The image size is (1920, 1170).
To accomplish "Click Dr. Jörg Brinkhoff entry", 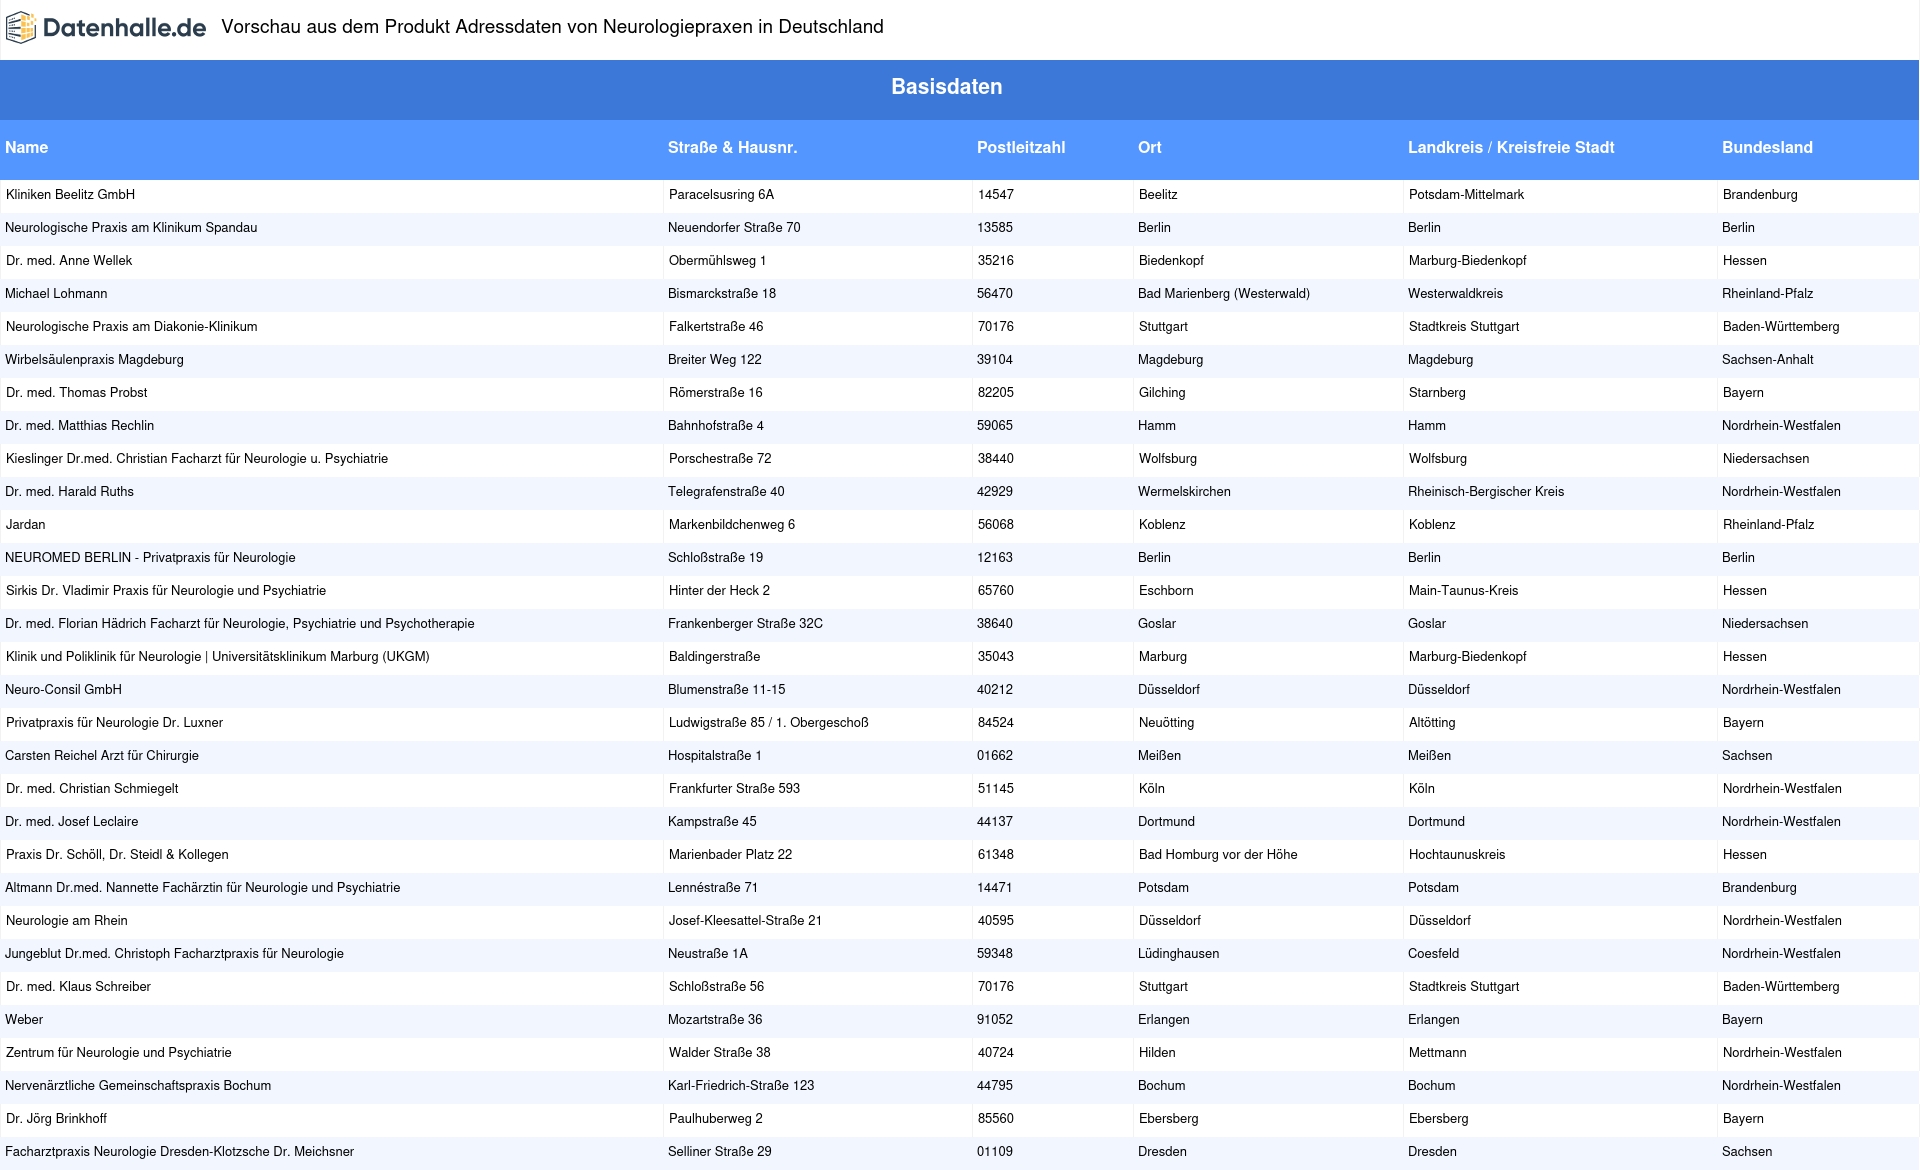I will 56,1119.
